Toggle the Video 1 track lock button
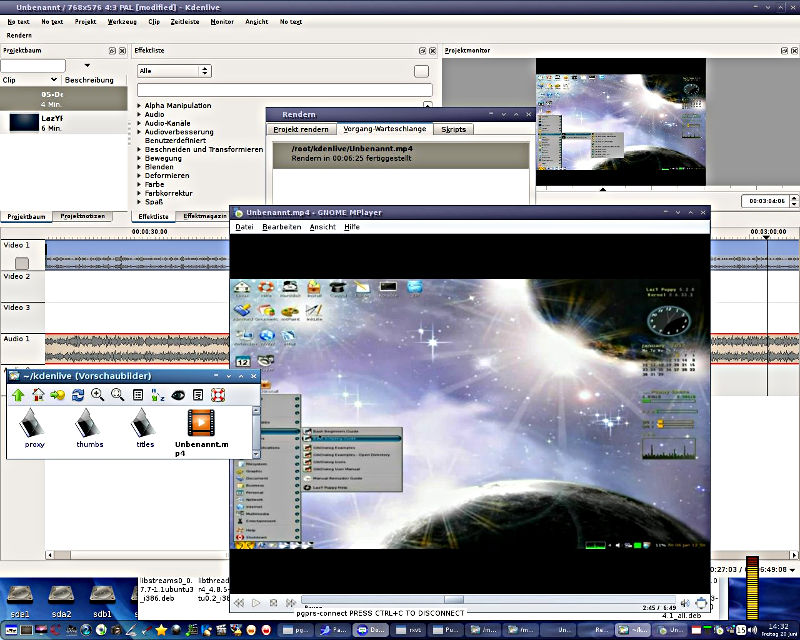This screenshot has width=800, height=640. 22,263
